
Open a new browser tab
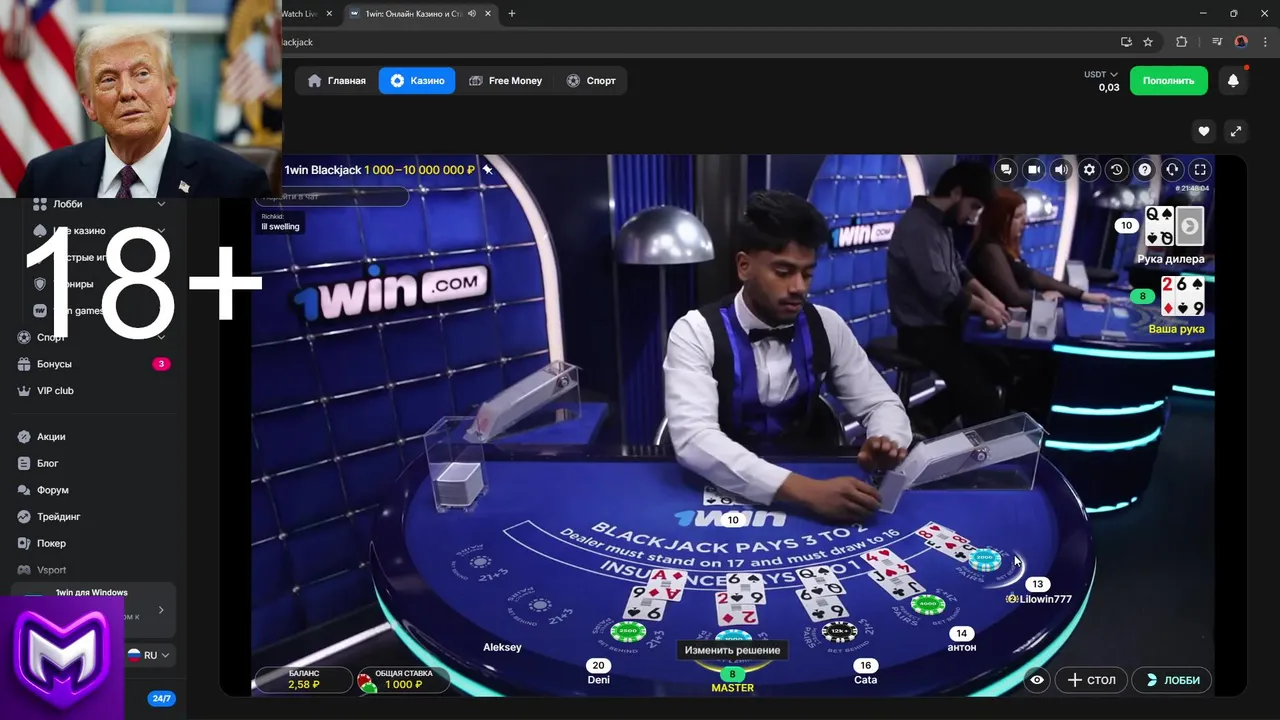tap(512, 14)
